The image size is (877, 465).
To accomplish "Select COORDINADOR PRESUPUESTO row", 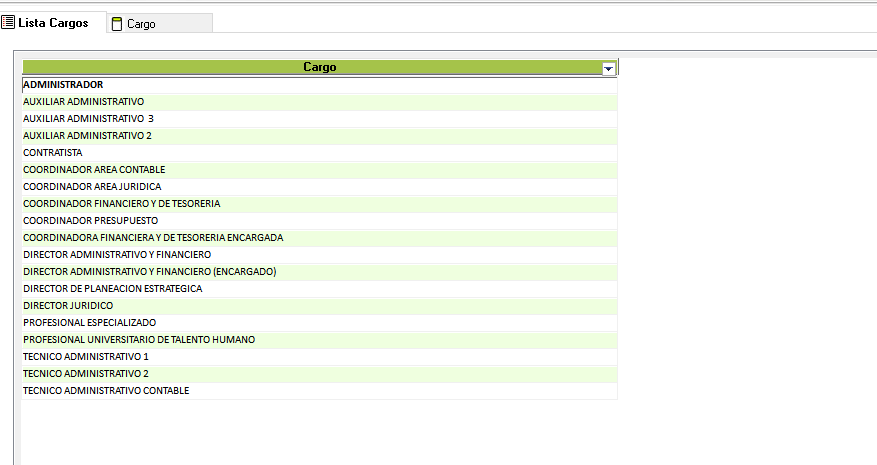I will click(91, 221).
